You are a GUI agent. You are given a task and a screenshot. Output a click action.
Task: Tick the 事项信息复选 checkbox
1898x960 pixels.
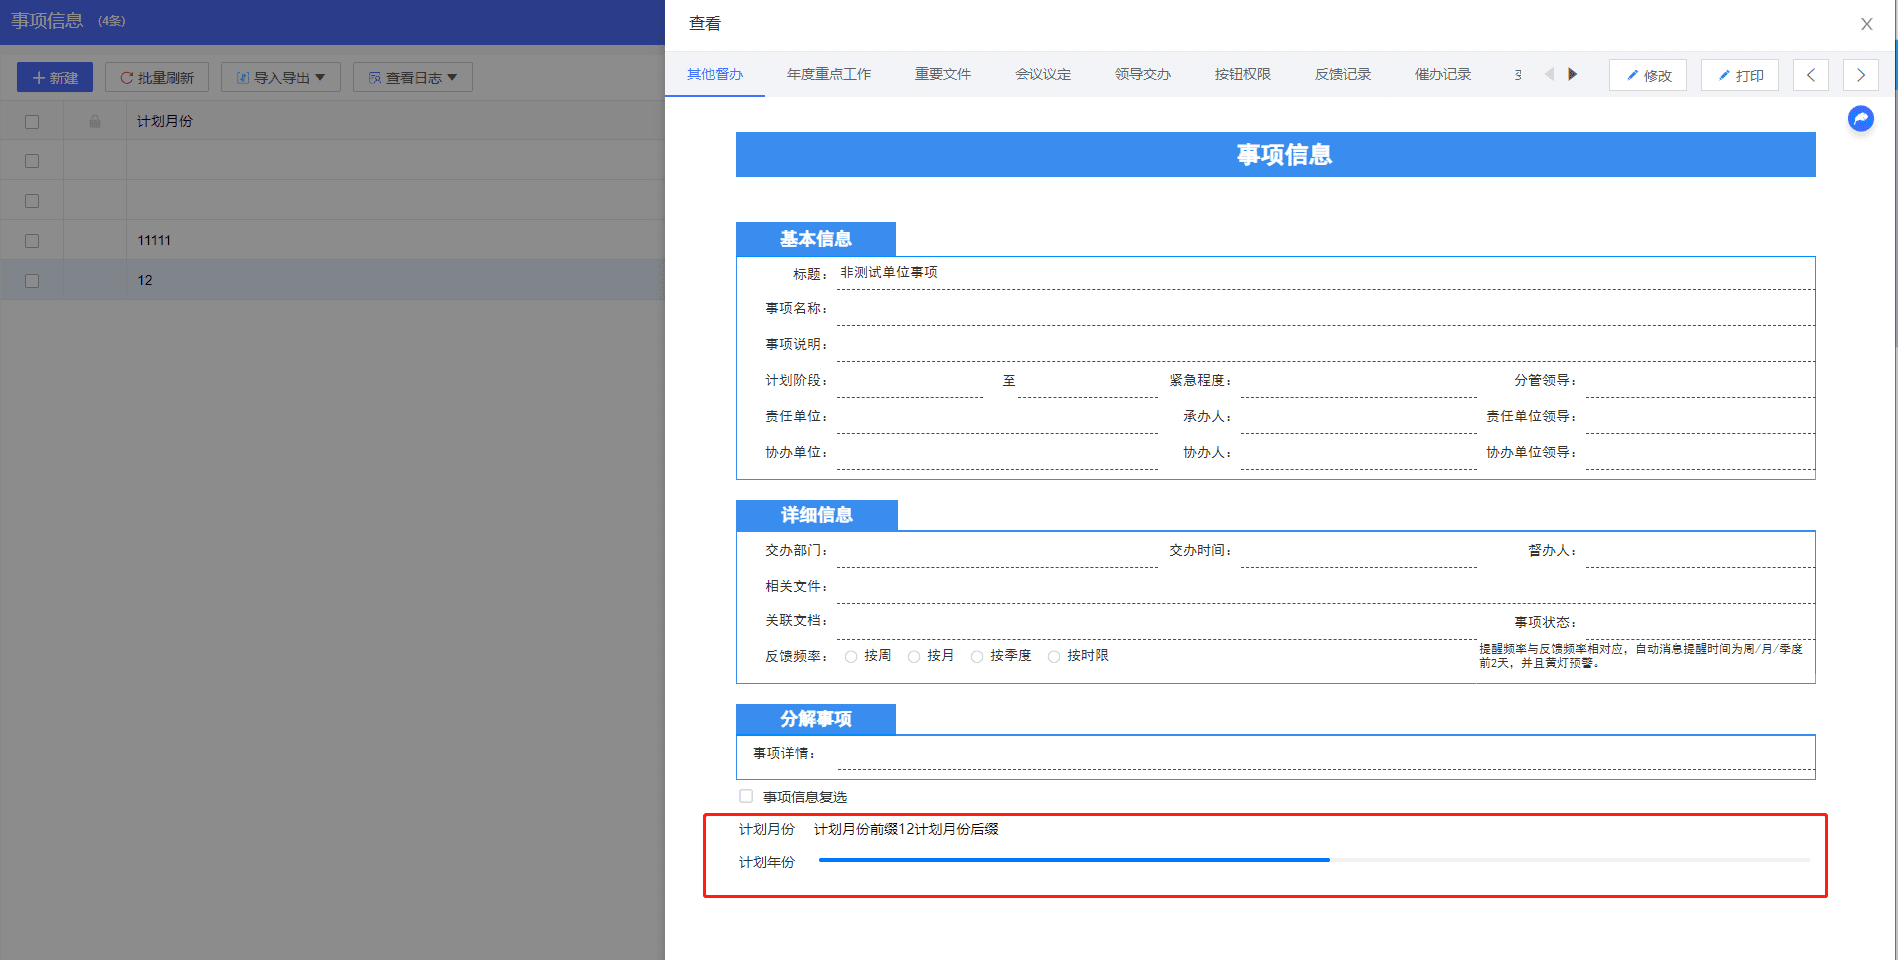coord(746,796)
